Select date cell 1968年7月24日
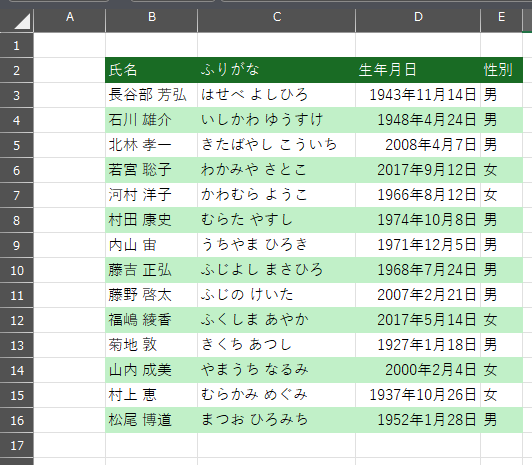532x465 pixels. (x=418, y=270)
